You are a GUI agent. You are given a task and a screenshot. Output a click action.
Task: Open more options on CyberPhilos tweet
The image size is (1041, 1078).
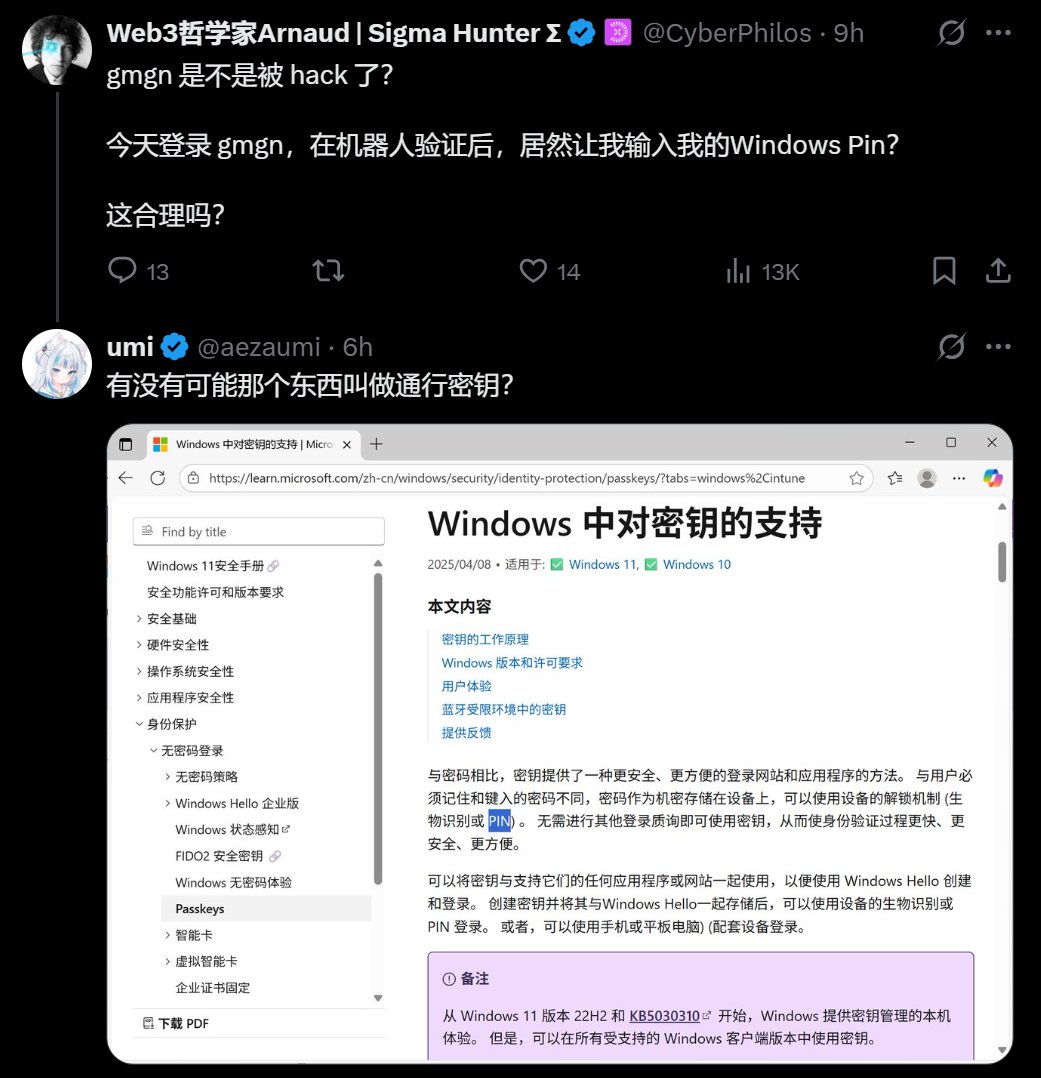coord(998,32)
